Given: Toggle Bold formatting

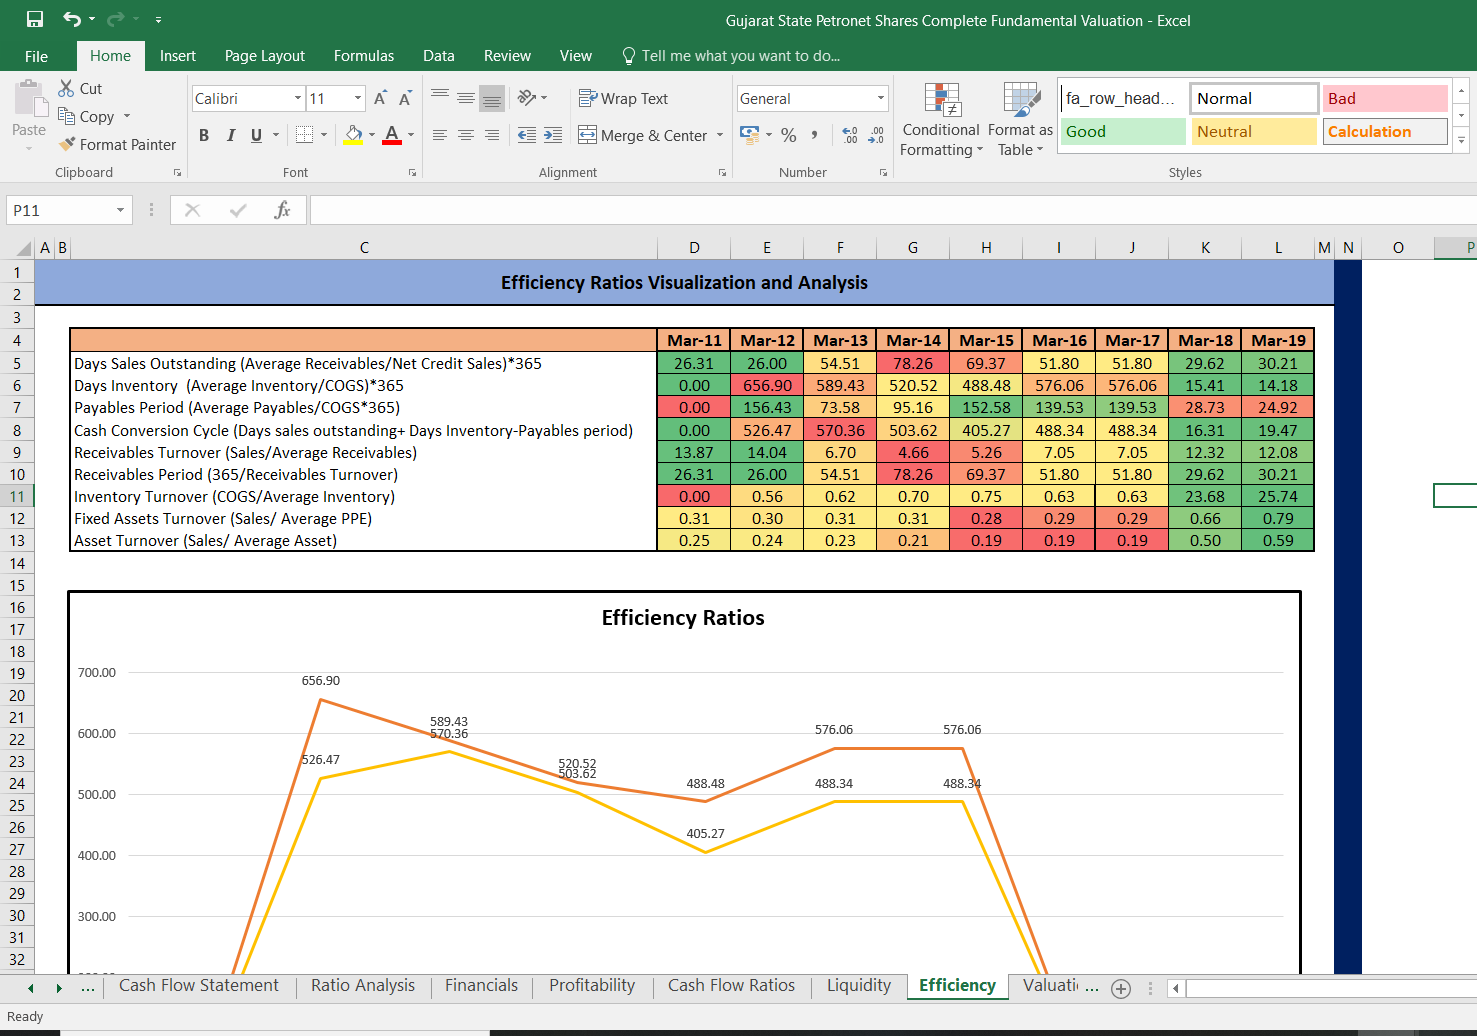Looking at the screenshot, I should coord(204,135).
